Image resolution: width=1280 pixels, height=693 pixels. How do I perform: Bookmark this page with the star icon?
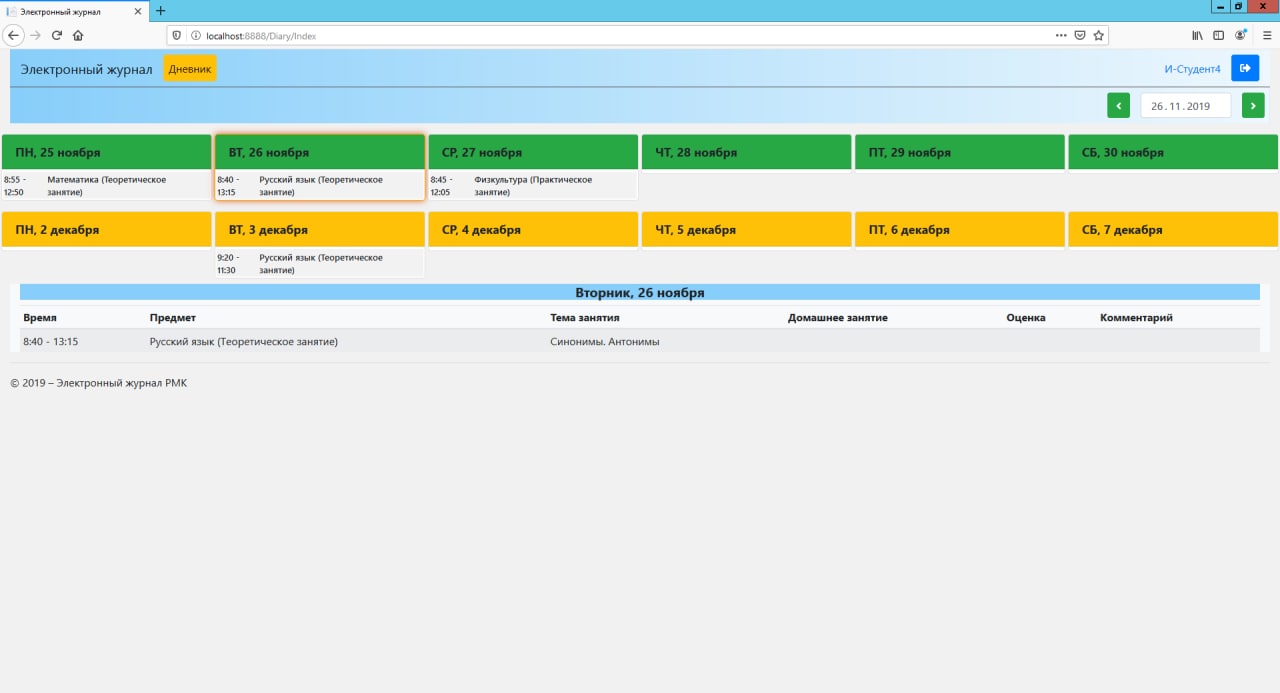pyautogui.click(x=1098, y=35)
